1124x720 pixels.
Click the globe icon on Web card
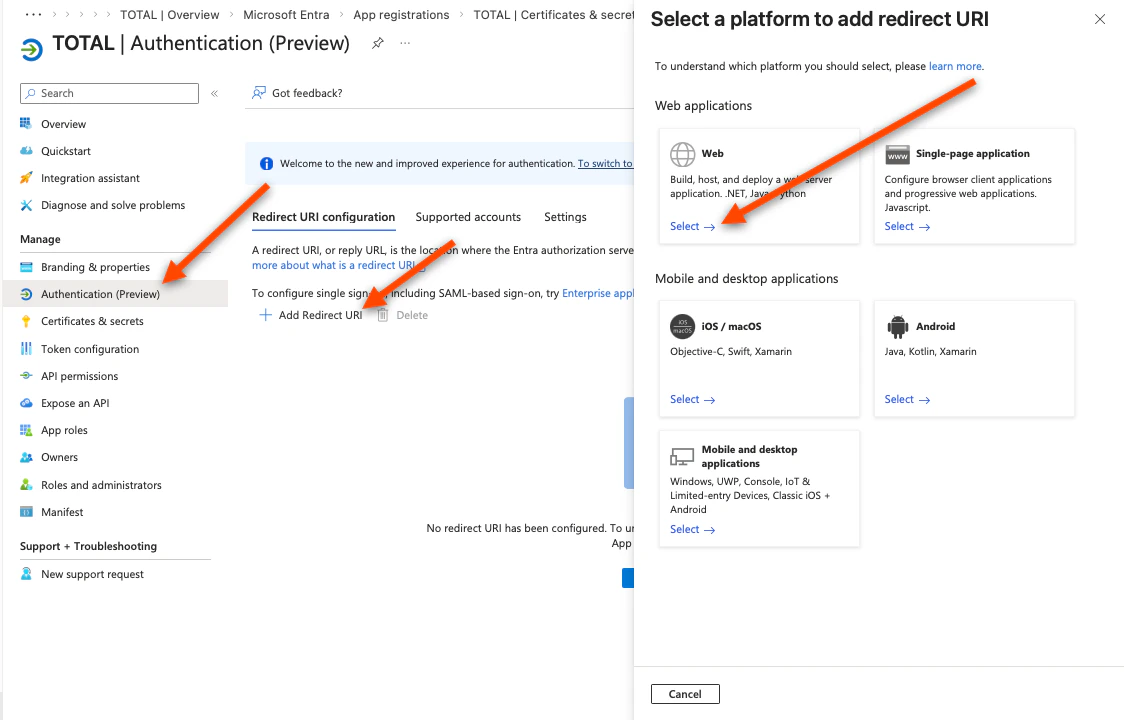tap(682, 154)
